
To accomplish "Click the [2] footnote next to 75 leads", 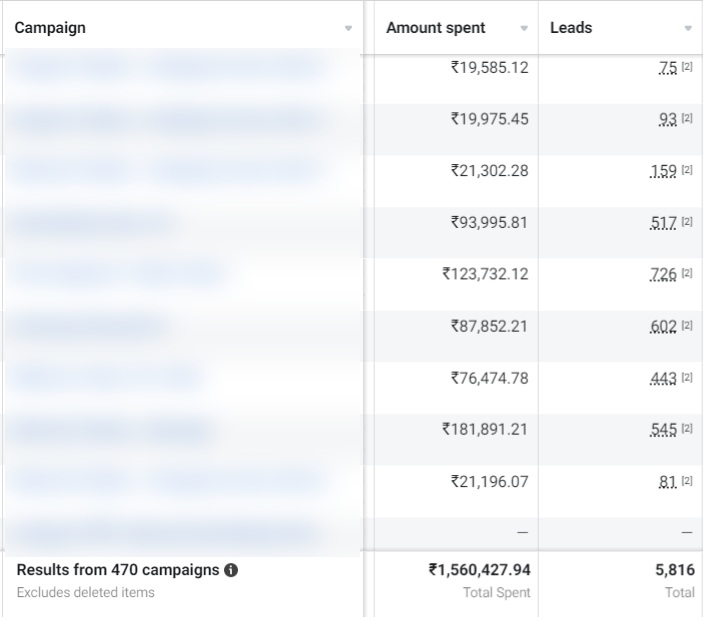I will tap(687, 67).
